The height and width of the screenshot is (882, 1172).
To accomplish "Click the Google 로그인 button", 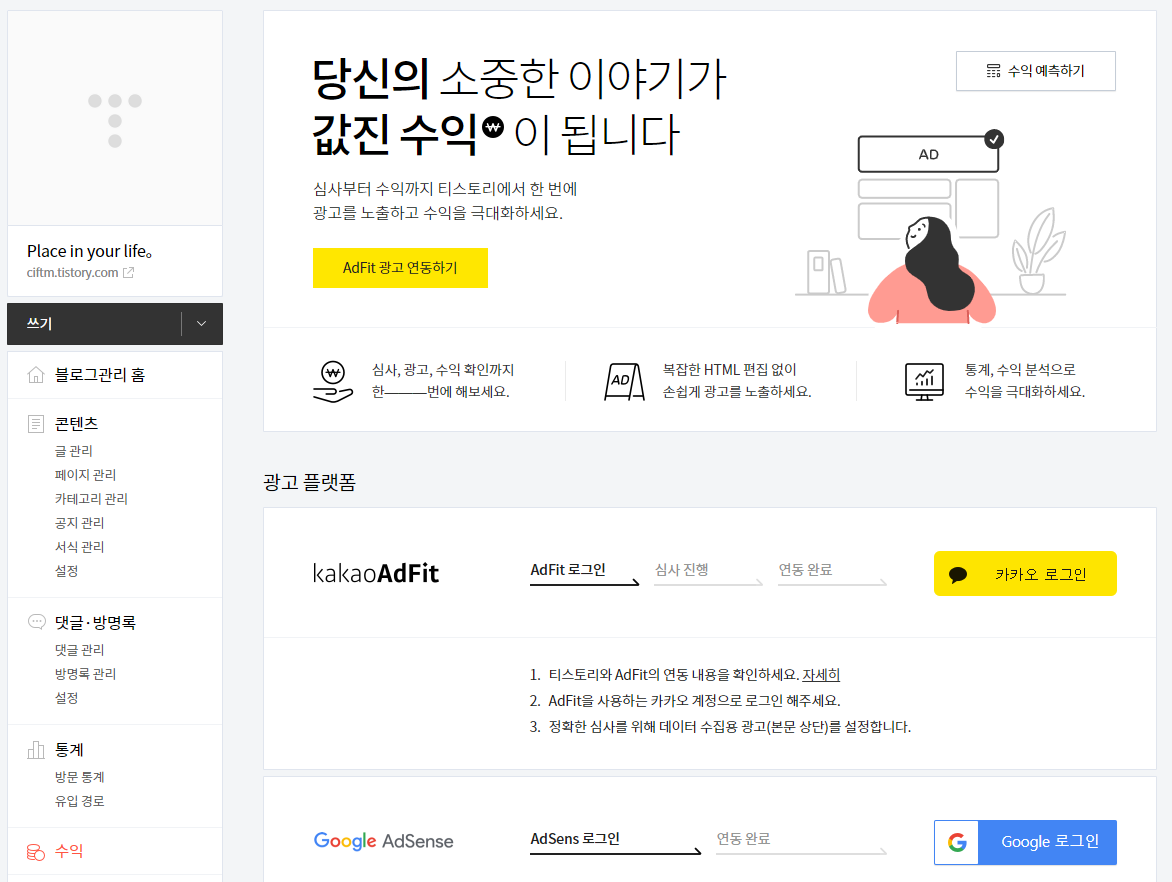I will (1025, 842).
